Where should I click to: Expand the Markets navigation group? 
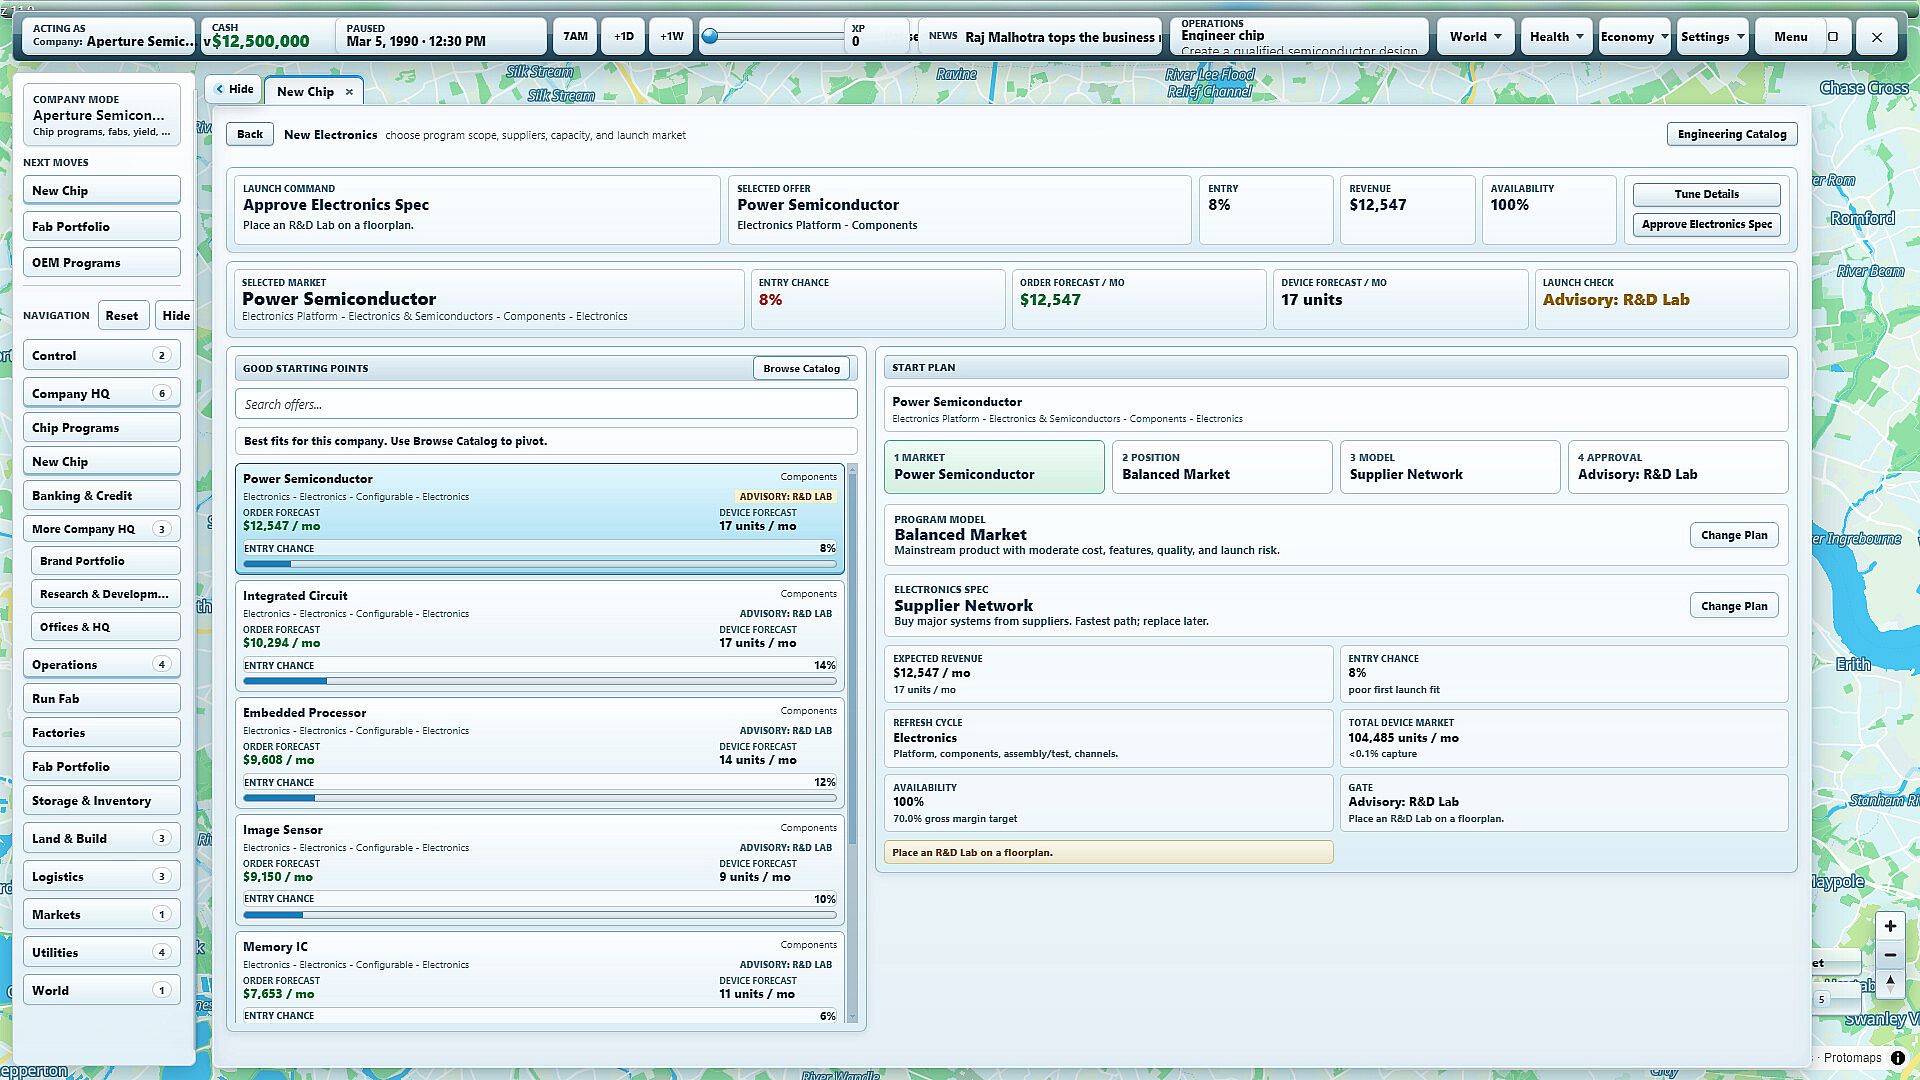click(x=102, y=915)
